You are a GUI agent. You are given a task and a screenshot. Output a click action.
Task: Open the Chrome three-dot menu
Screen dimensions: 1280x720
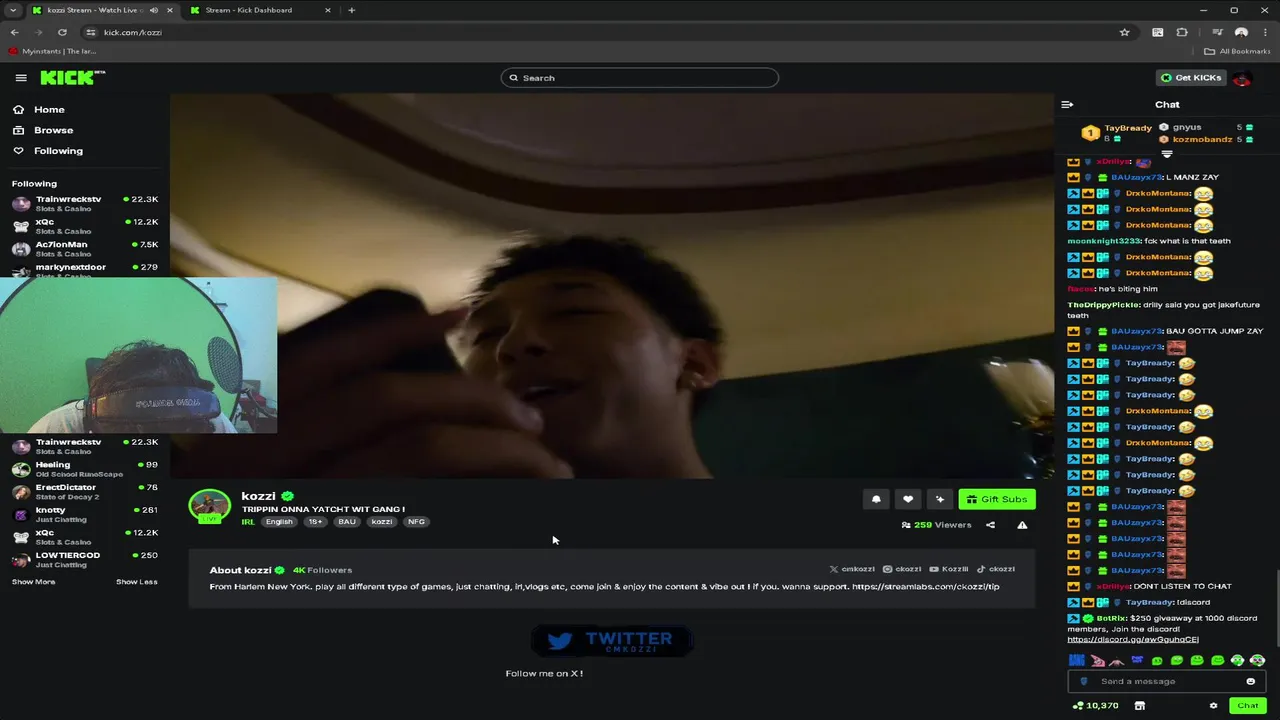(x=1263, y=32)
